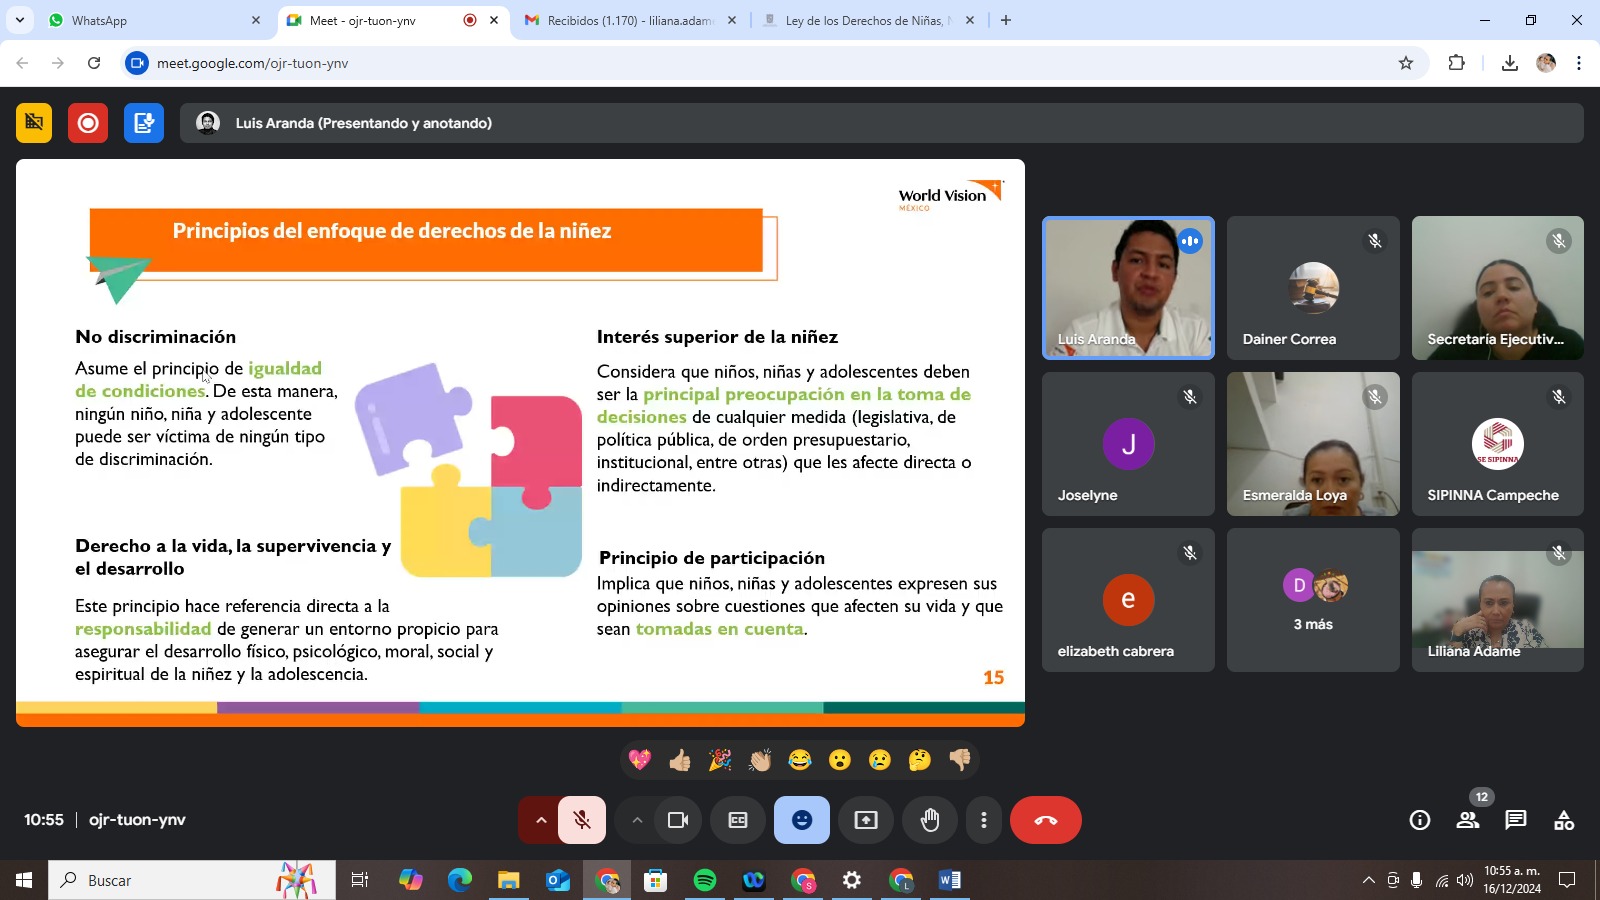Open the browser extensions puzzle icon

pyautogui.click(x=1457, y=63)
